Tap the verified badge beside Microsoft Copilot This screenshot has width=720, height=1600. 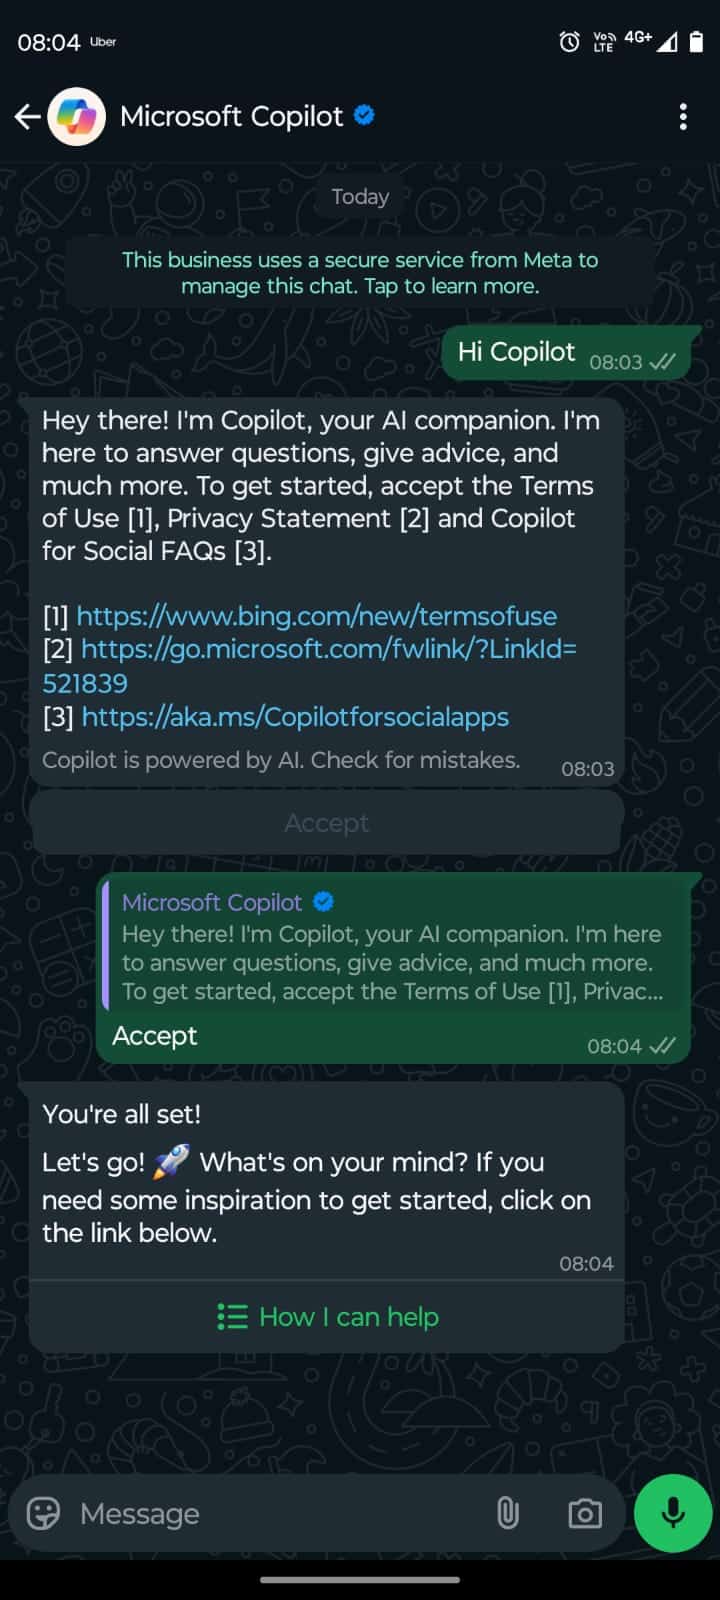pyautogui.click(x=365, y=116)
